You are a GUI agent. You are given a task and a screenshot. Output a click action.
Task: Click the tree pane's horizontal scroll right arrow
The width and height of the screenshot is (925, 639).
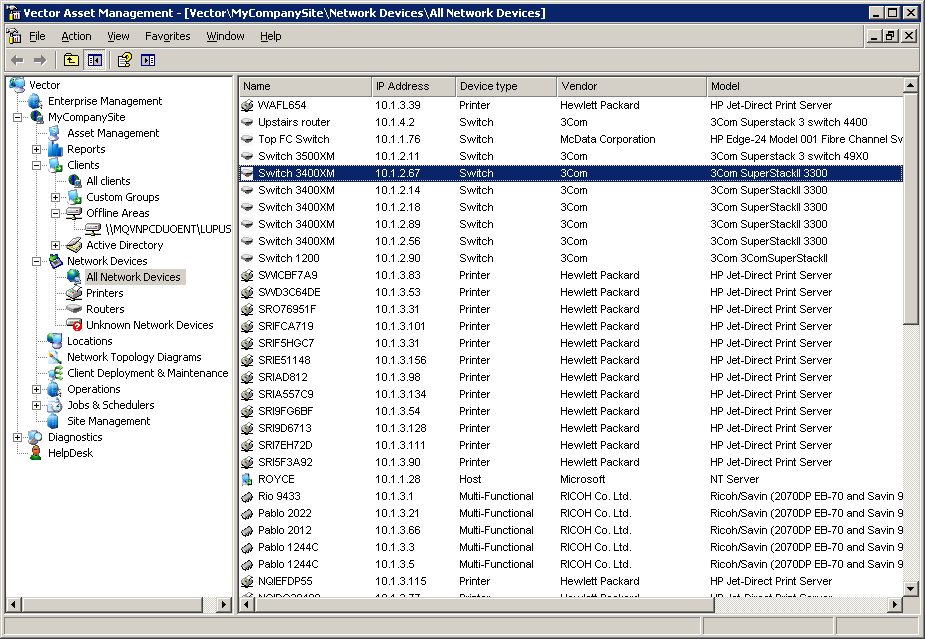tap(224, 604)
